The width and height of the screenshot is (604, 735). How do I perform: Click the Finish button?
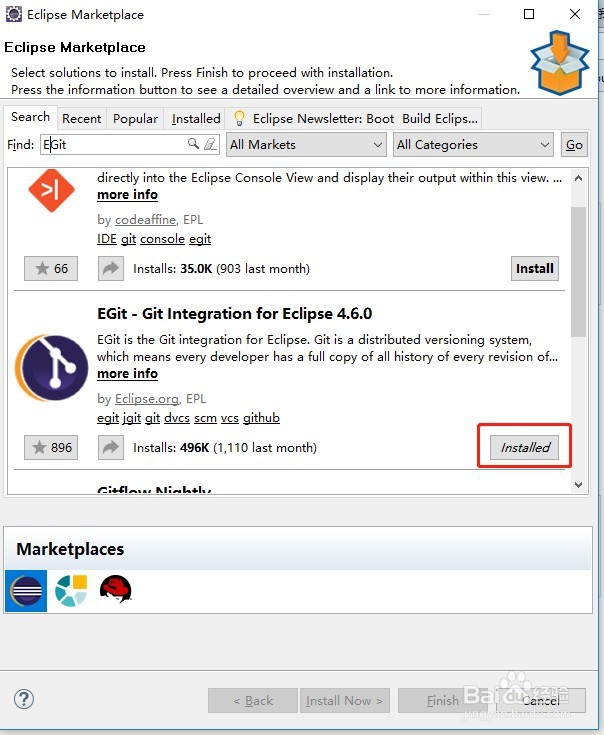coord(442,700)
